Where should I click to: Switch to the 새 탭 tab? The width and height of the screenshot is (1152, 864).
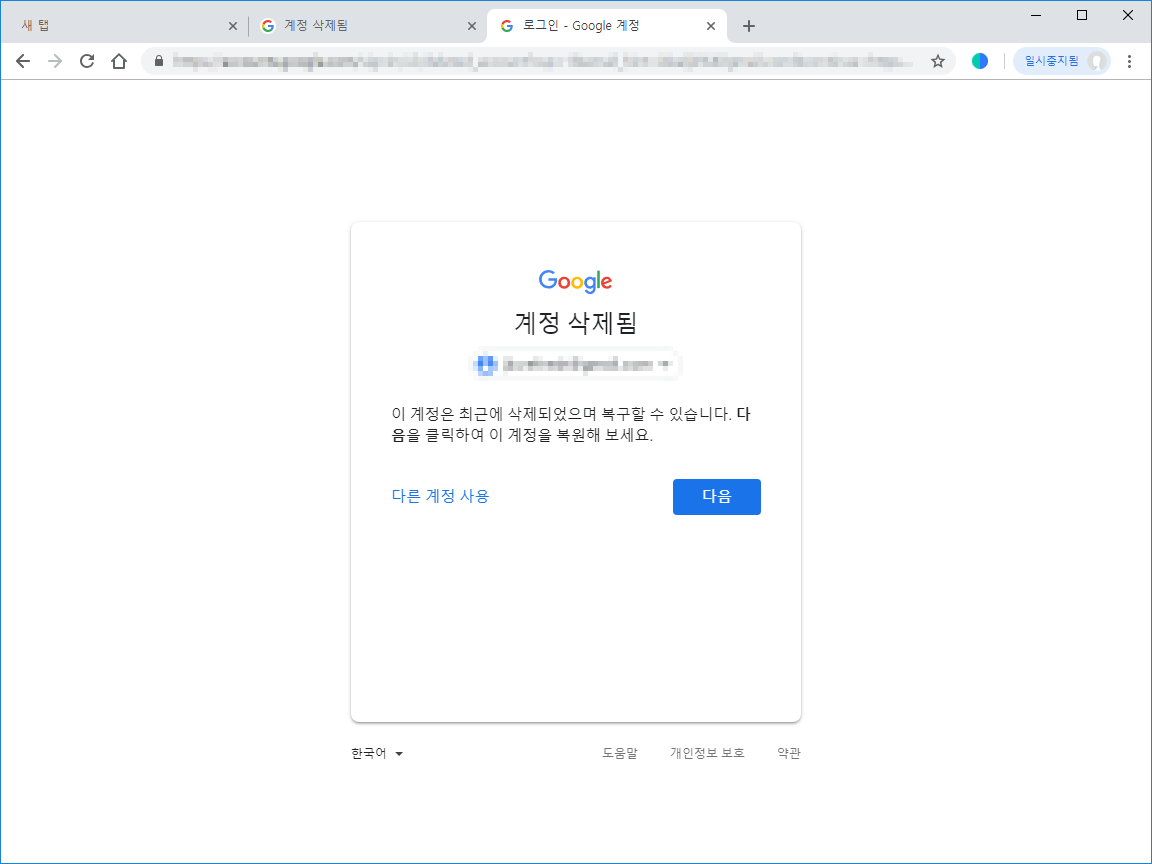point(125,26)
